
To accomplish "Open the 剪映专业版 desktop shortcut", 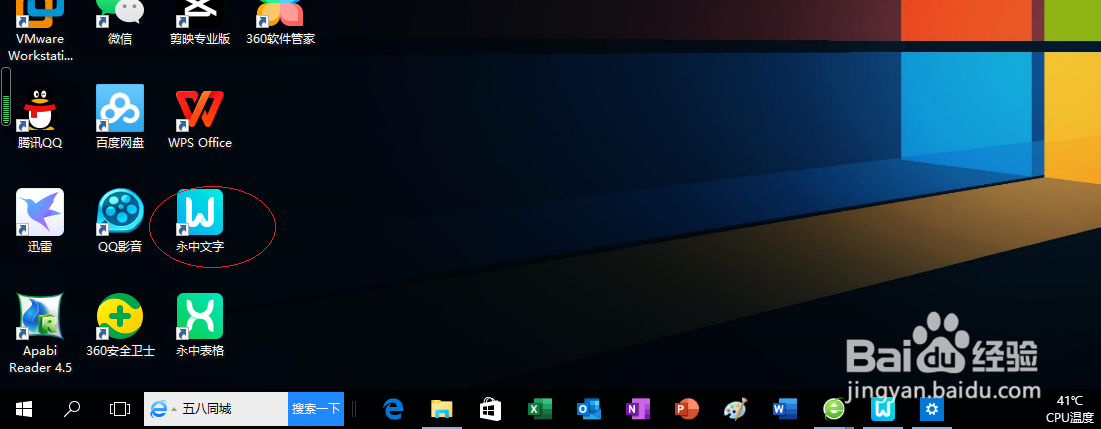I will (x=200, y=21).
